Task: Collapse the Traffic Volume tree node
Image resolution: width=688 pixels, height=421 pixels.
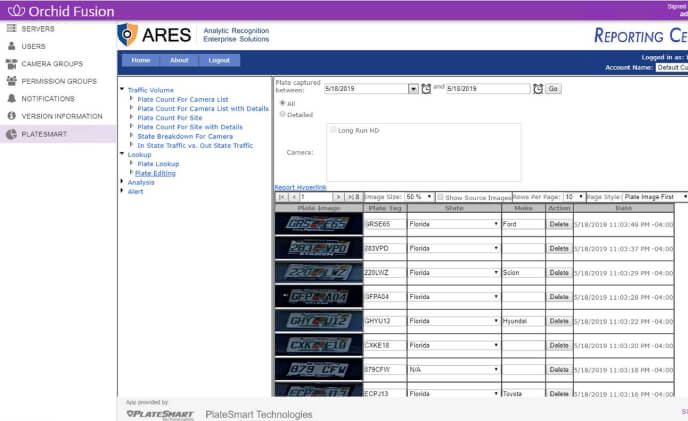Action: tap(122, 89)
